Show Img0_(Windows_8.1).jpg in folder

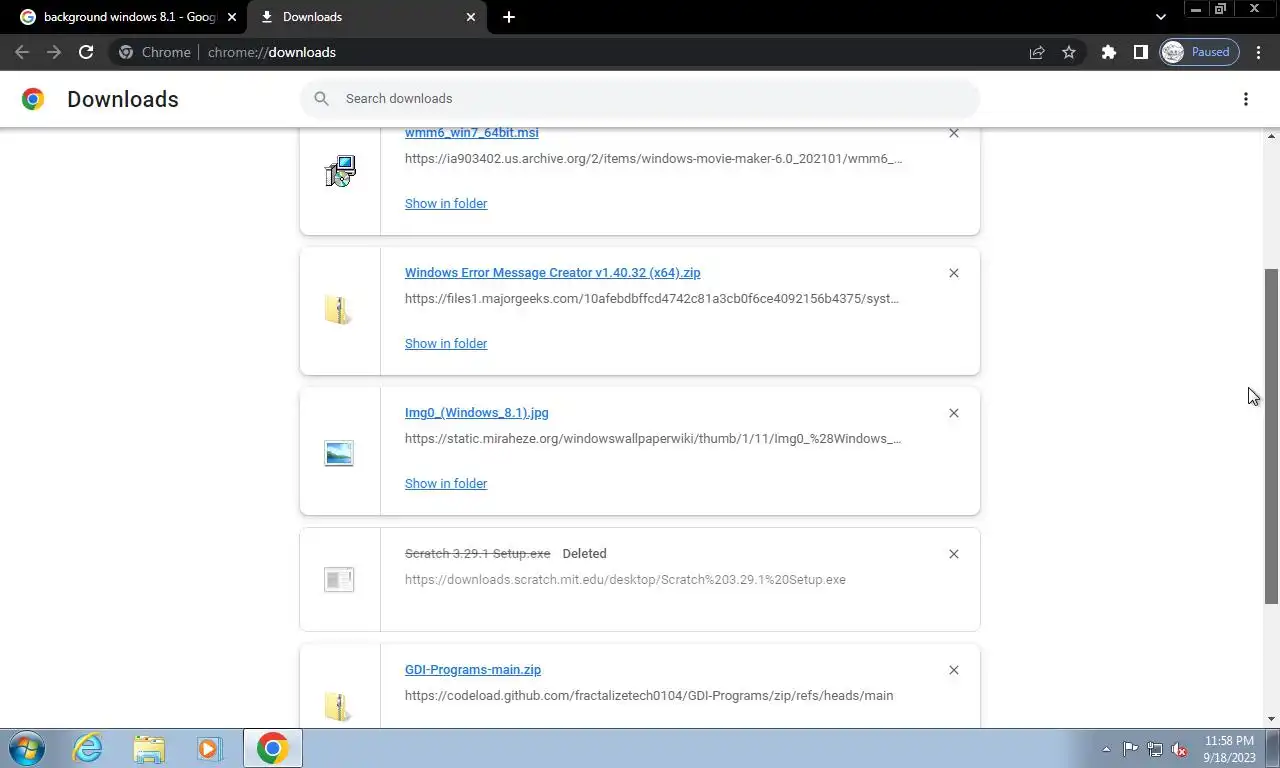click(446, 483)
